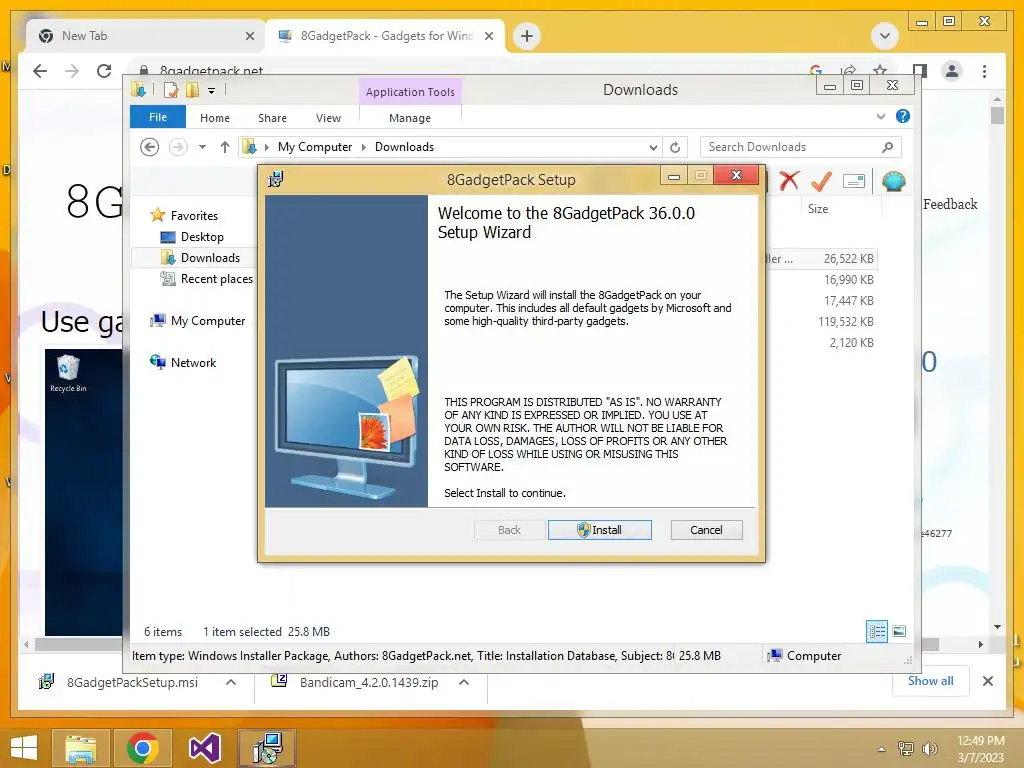This screenshot has width=1024, height=768.
Task: Expand the Explorer ribbon chevron
Action: (x=880, y=116)
